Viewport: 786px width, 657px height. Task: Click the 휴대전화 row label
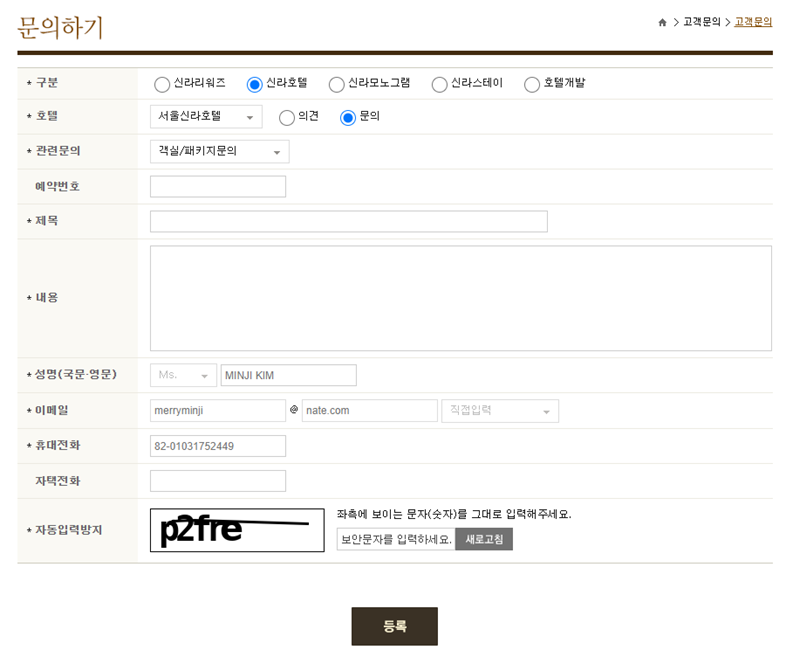[58, 446]
